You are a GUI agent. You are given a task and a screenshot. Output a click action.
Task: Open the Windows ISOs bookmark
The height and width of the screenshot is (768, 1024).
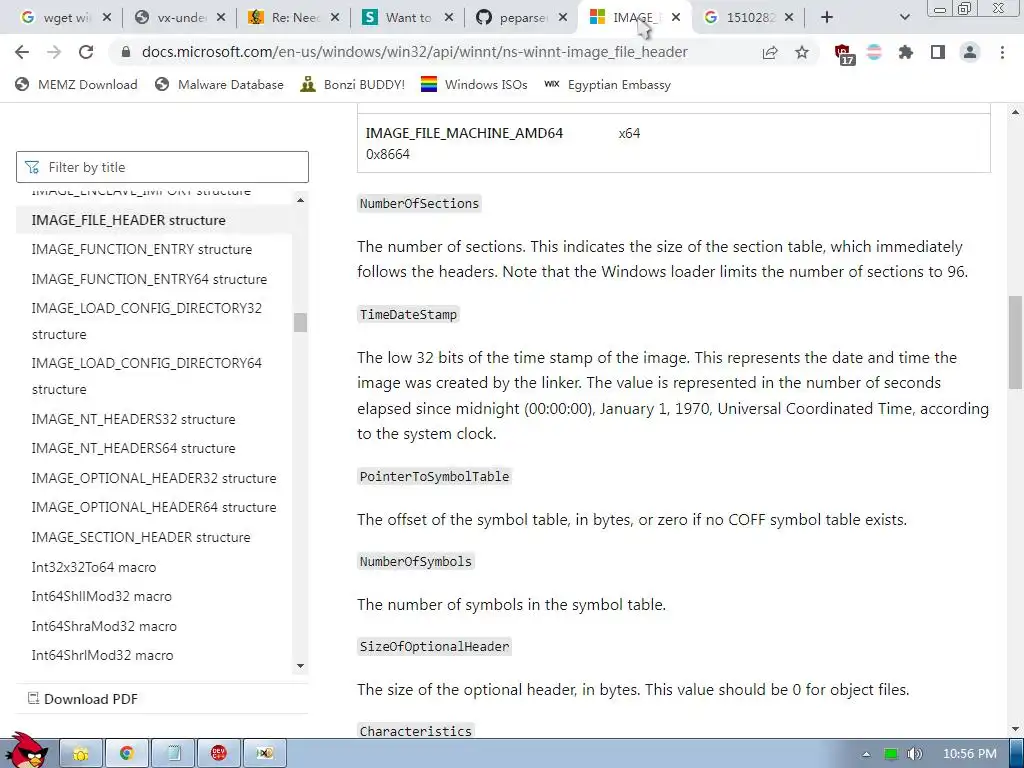pos(474,84)
